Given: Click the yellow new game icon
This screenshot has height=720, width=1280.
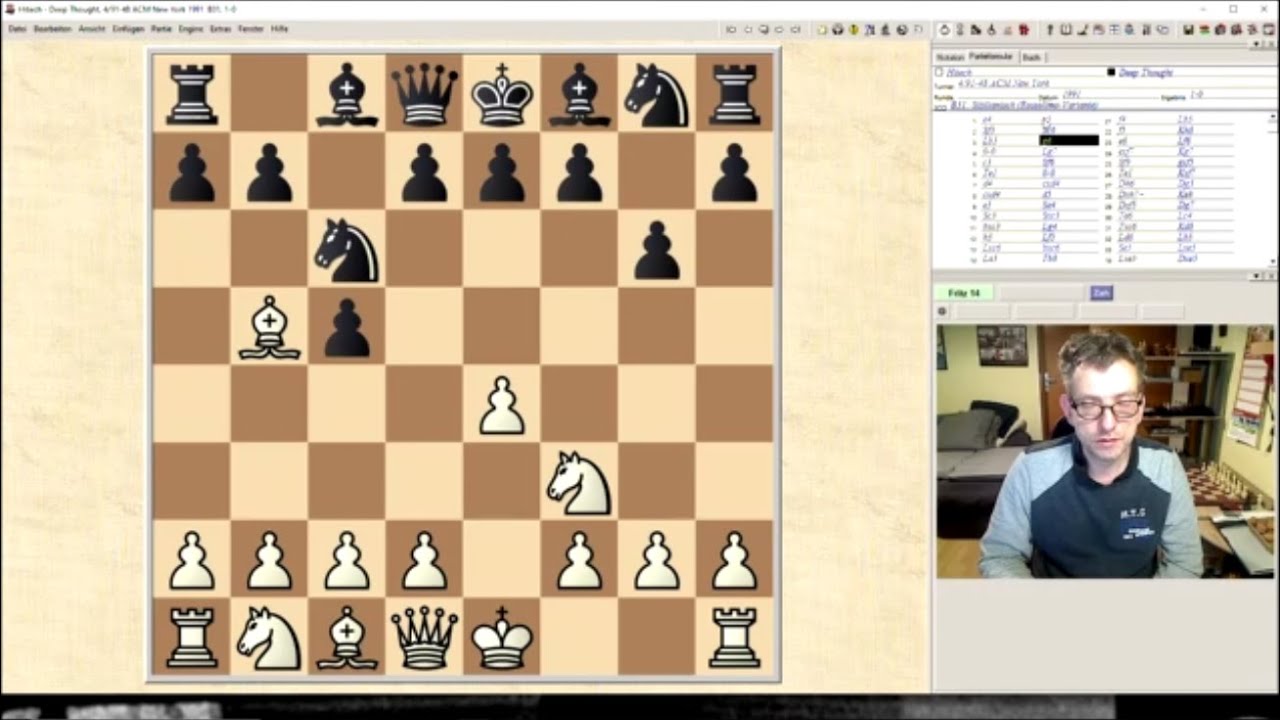Looking at the screenshot, I should pyautogui.click(x=821, y=30).
